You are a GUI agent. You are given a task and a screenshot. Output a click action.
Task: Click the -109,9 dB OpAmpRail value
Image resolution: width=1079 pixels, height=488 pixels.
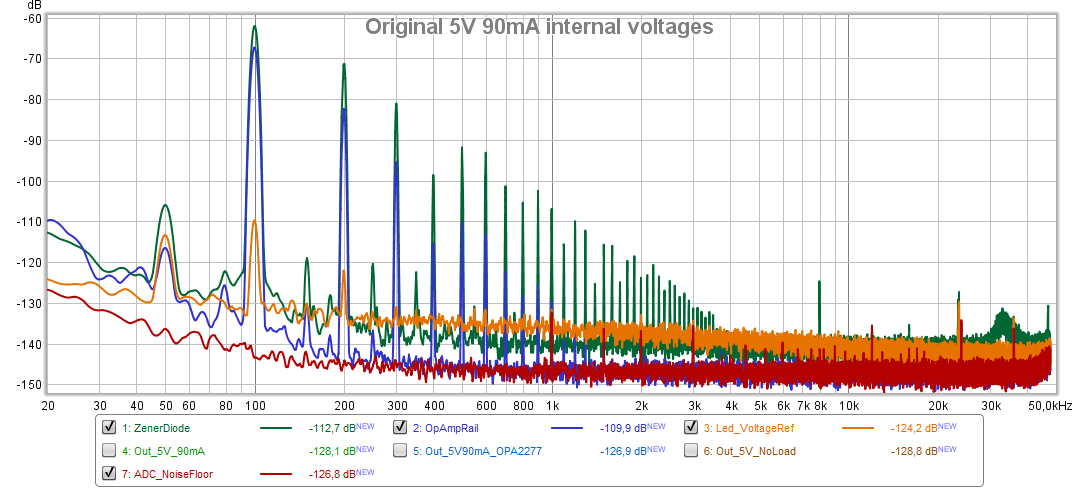[x=623, y=428]
